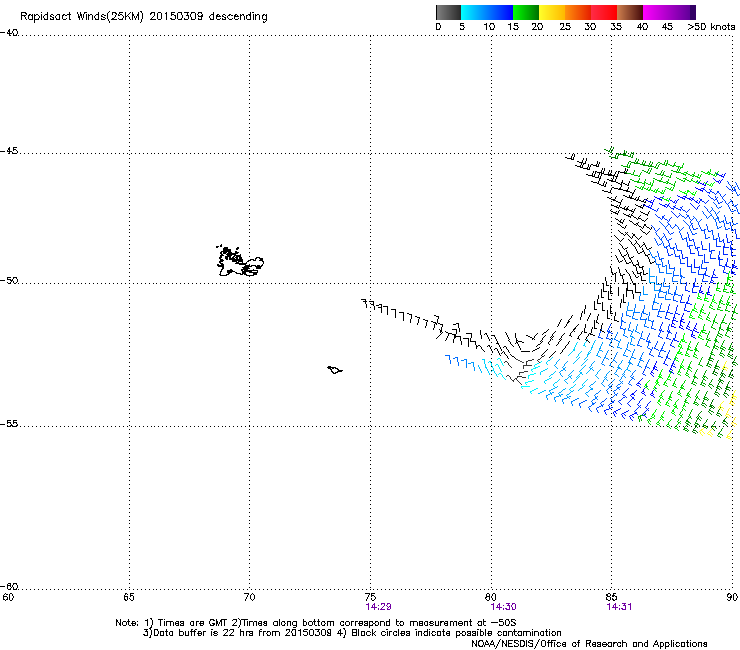Image resolution: width=740 pixels, height=650 pixels.
Task: Click the brown 35-40 knots color segment
Action: pyautogui.click(x=630, y=12)
